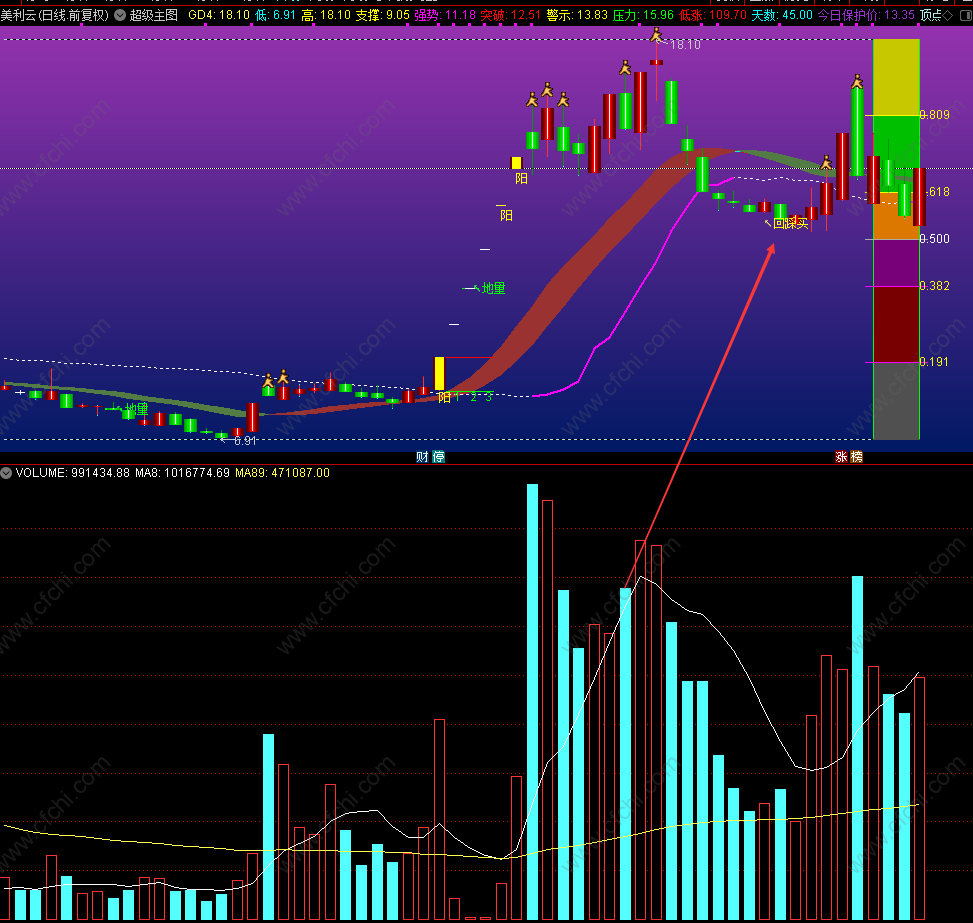973x923 pixels.
Task: Click the 榜 info marker icon
Action: click(x=857, y=457)
